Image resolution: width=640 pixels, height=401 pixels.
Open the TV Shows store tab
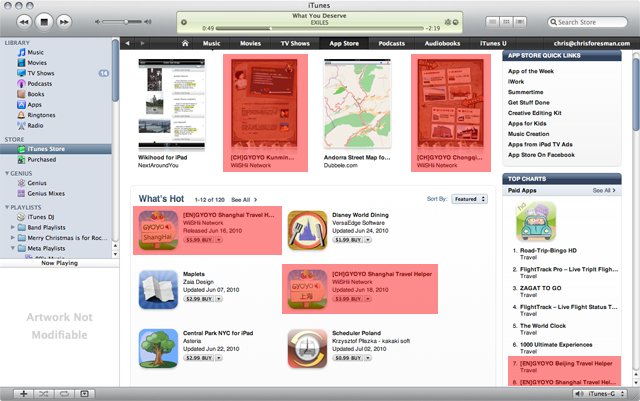pos(295,43)
